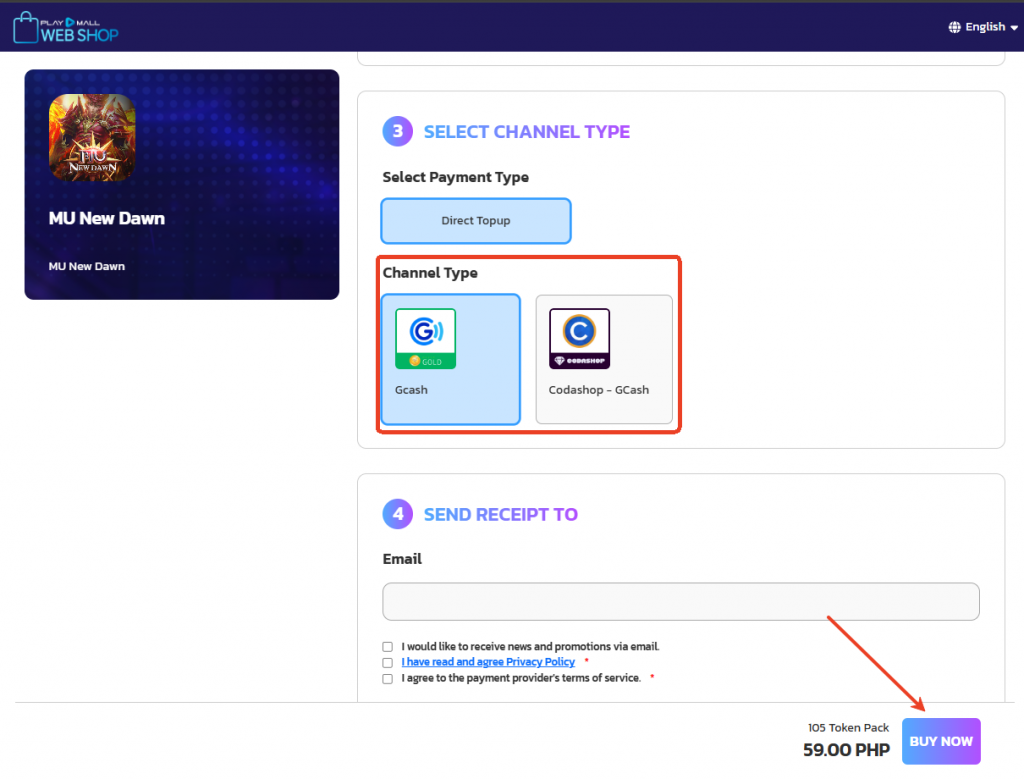Screen dimensions: 1024x779
Task: Tick the Privacy Policy agreement checkbox
Action: [x=387, y=662]
